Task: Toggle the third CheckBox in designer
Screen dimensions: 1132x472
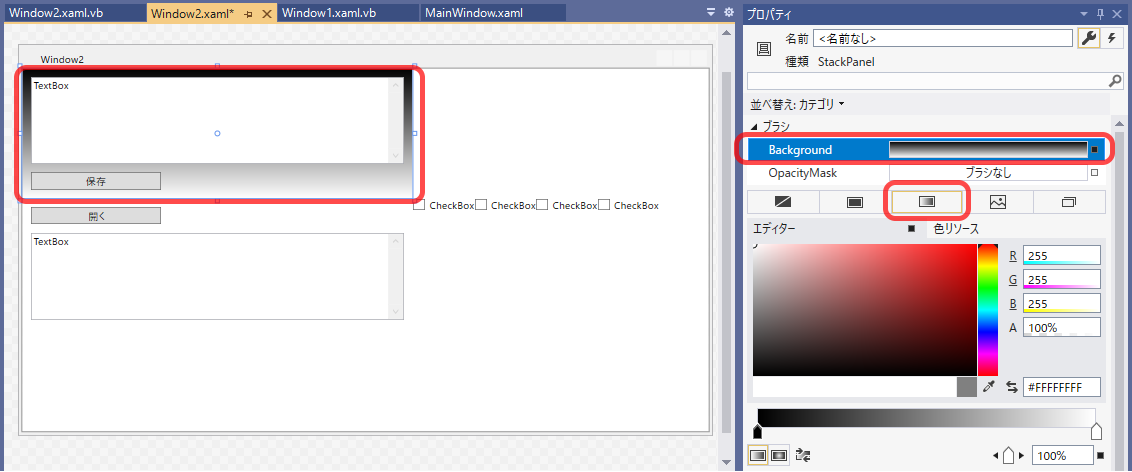Action: [542, 205]
